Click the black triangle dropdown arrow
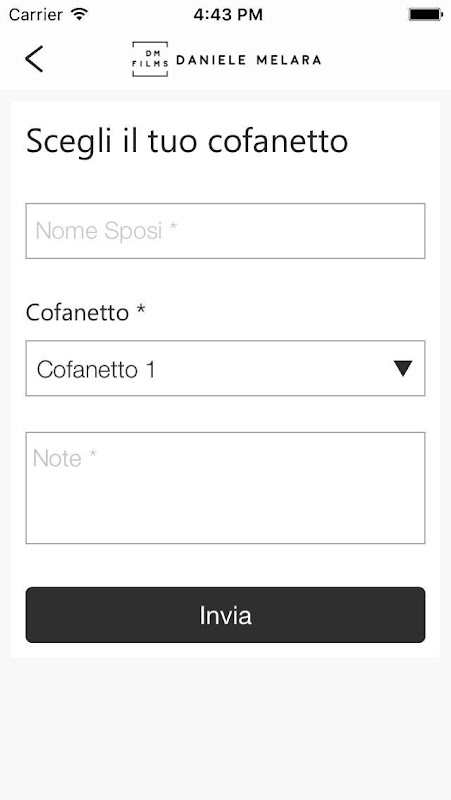The height and width of the screenshot is (800, 451). pos(403,368)
